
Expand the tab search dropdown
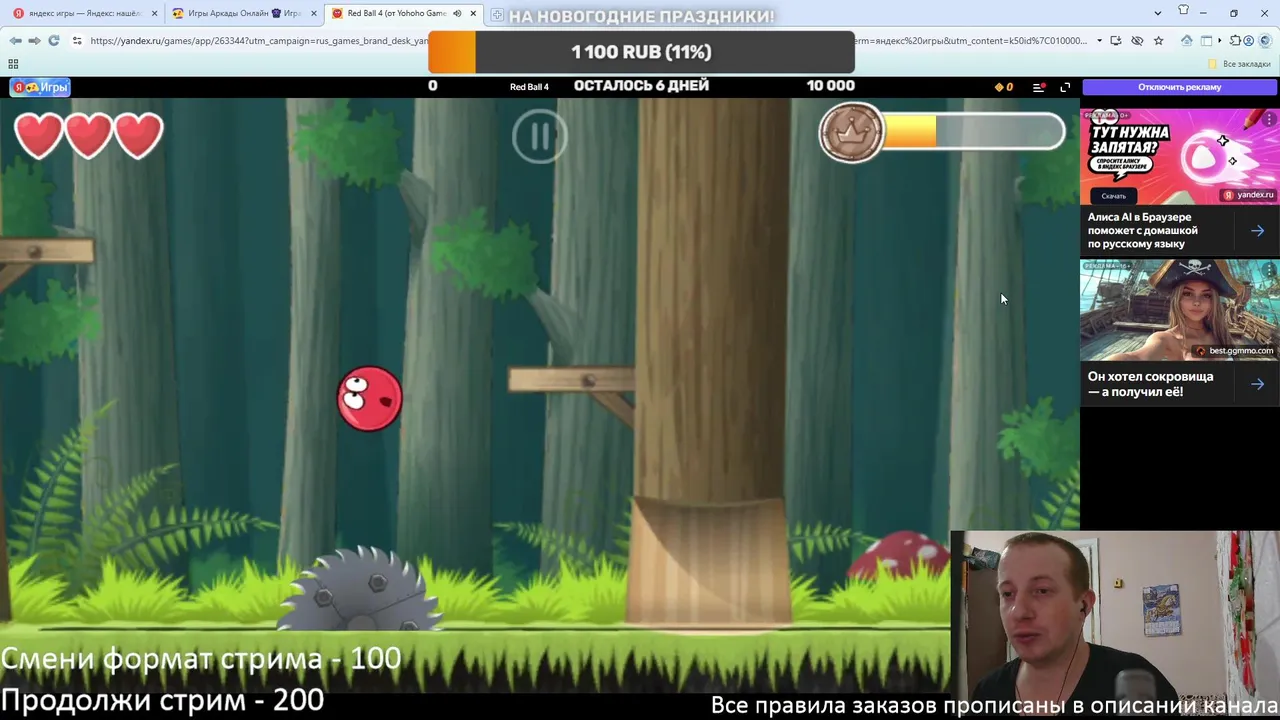(1157, 13)
